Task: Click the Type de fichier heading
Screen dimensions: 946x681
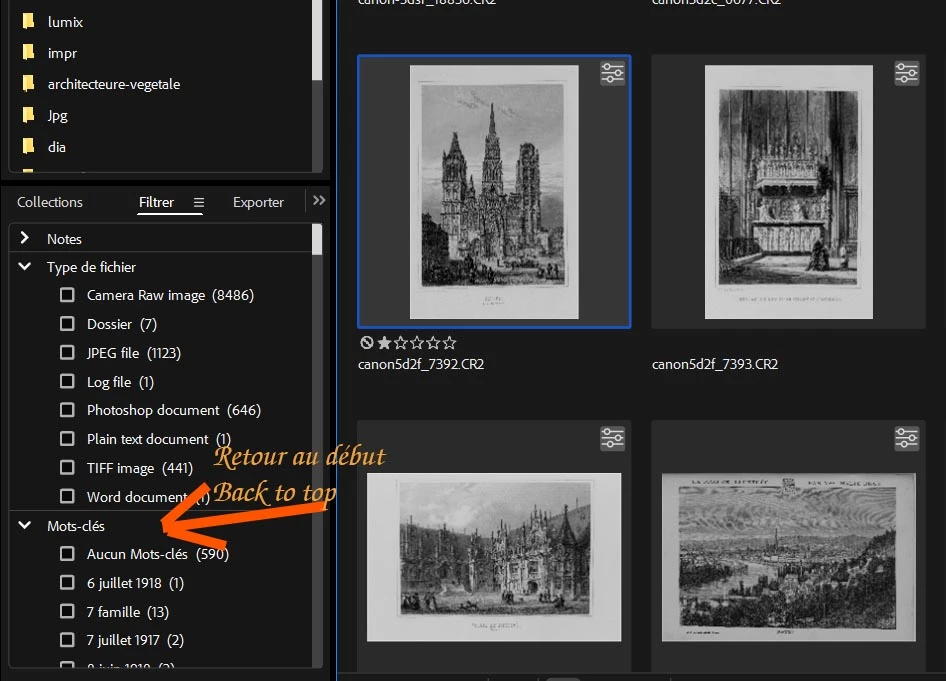Action: (91, 267)
